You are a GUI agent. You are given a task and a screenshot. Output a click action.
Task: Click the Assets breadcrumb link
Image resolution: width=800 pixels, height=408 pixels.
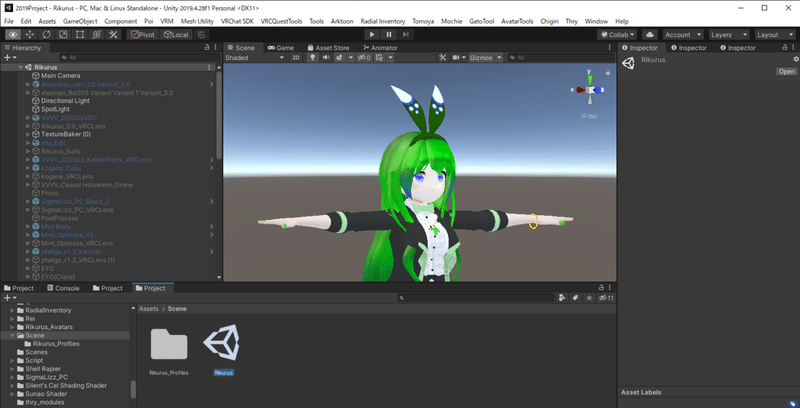click(148, 309)
